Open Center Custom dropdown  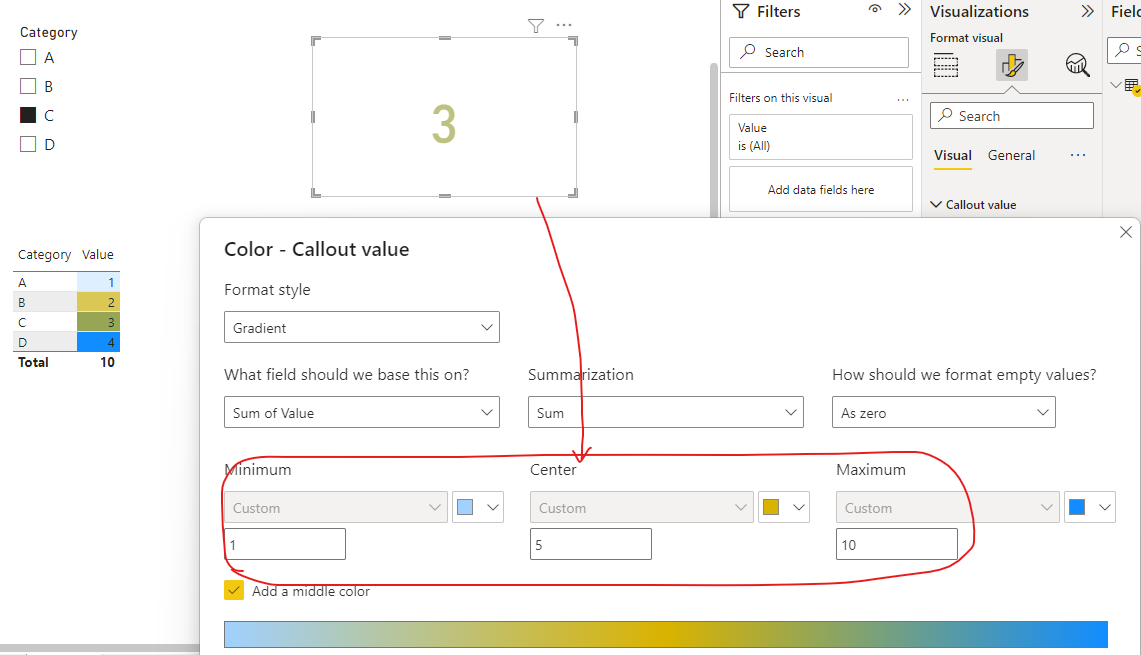pos(641,507)
